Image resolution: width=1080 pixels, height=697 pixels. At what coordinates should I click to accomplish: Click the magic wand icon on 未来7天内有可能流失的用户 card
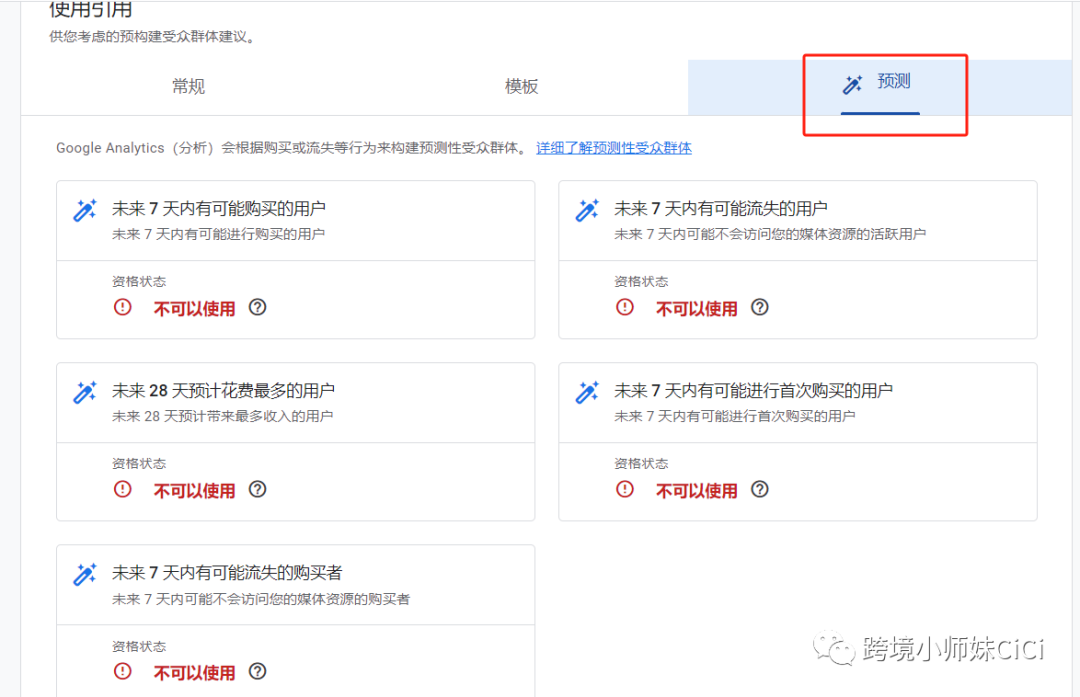pos(586,209)
